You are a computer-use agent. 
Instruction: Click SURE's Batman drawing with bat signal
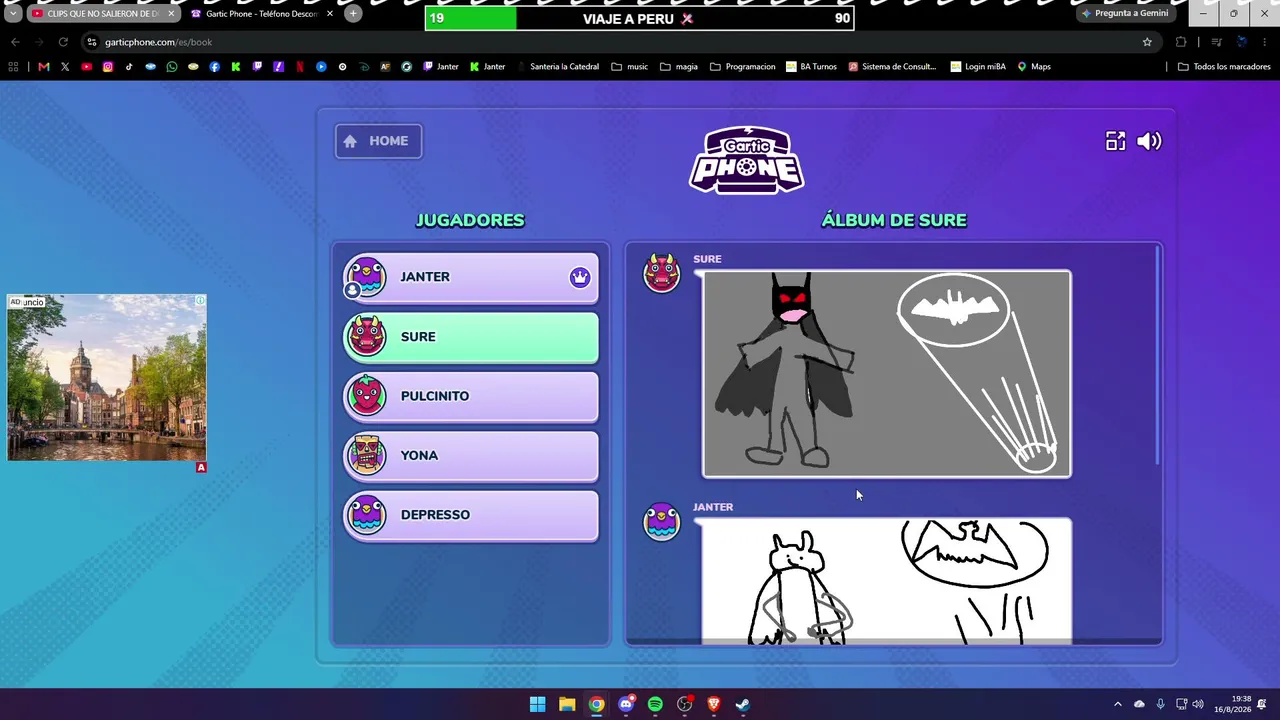[887, 374]
